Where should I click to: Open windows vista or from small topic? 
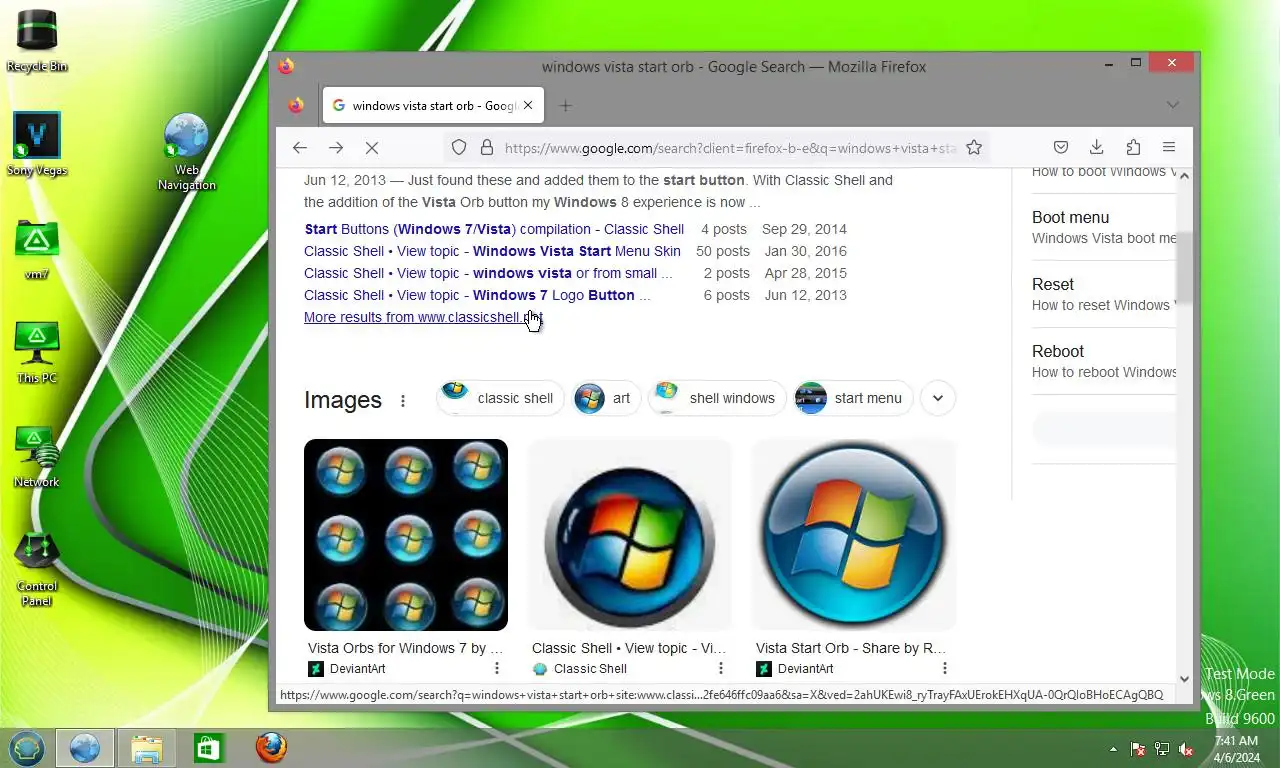488,273
